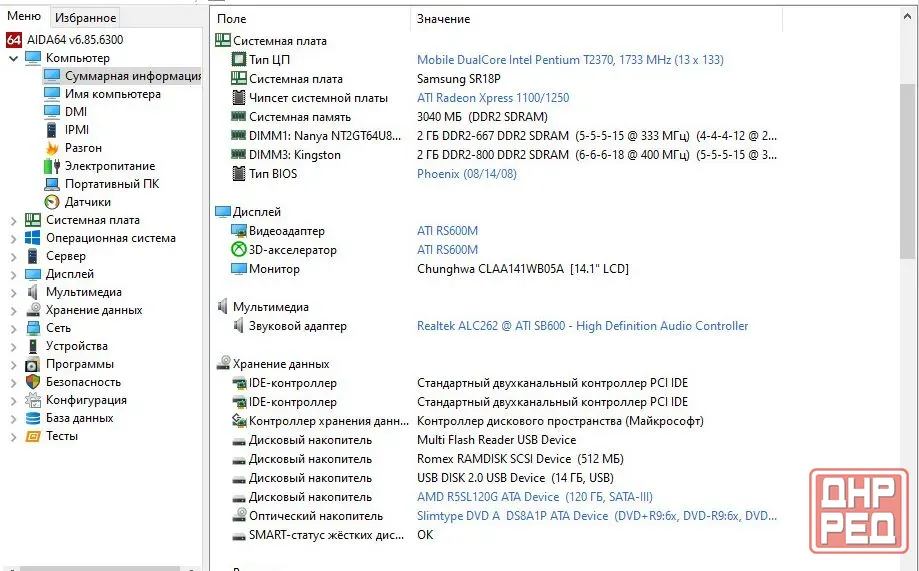919x571 pixels.
Task: Select the DIMM1: Nanya NT2GT64U8 row
Action: point(504,136)
